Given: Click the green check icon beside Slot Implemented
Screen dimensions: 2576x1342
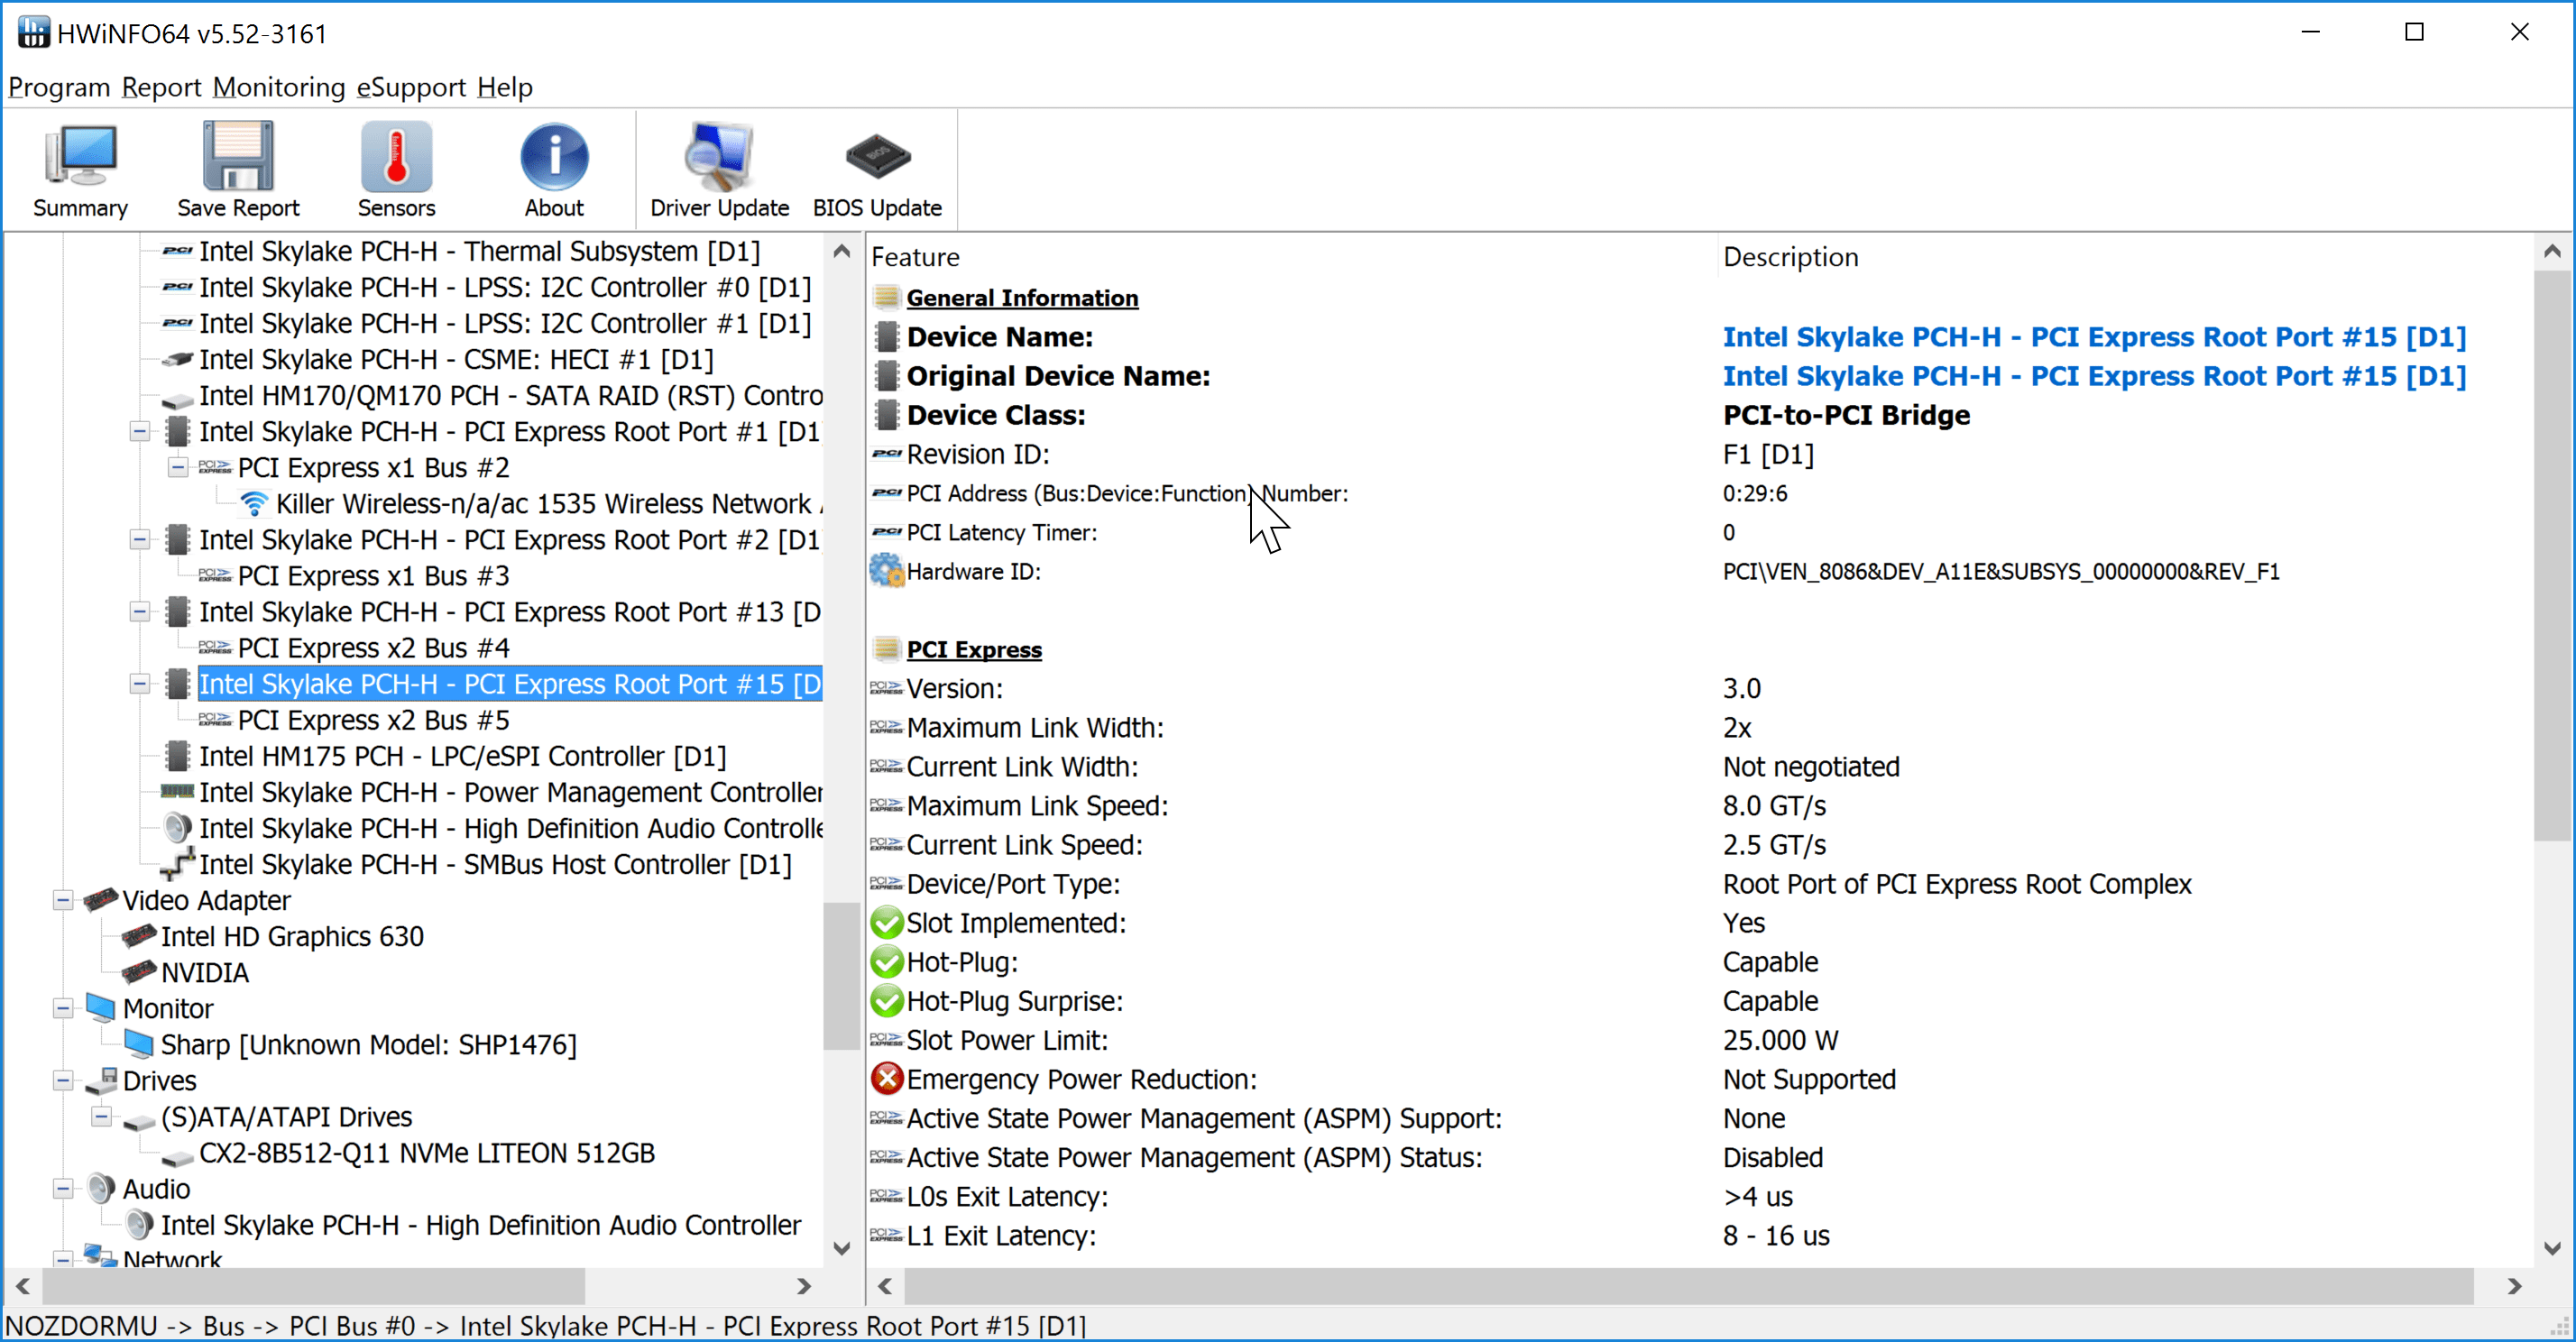Looking at the screenshot, I should tap(887, 923).
